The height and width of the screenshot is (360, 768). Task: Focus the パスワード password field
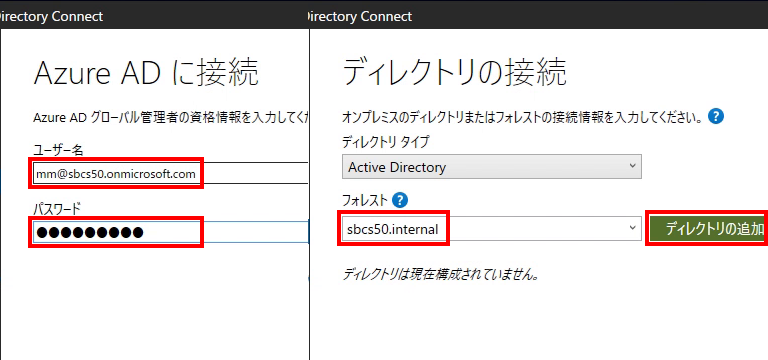pyautogui.click(x=170, y=232)
